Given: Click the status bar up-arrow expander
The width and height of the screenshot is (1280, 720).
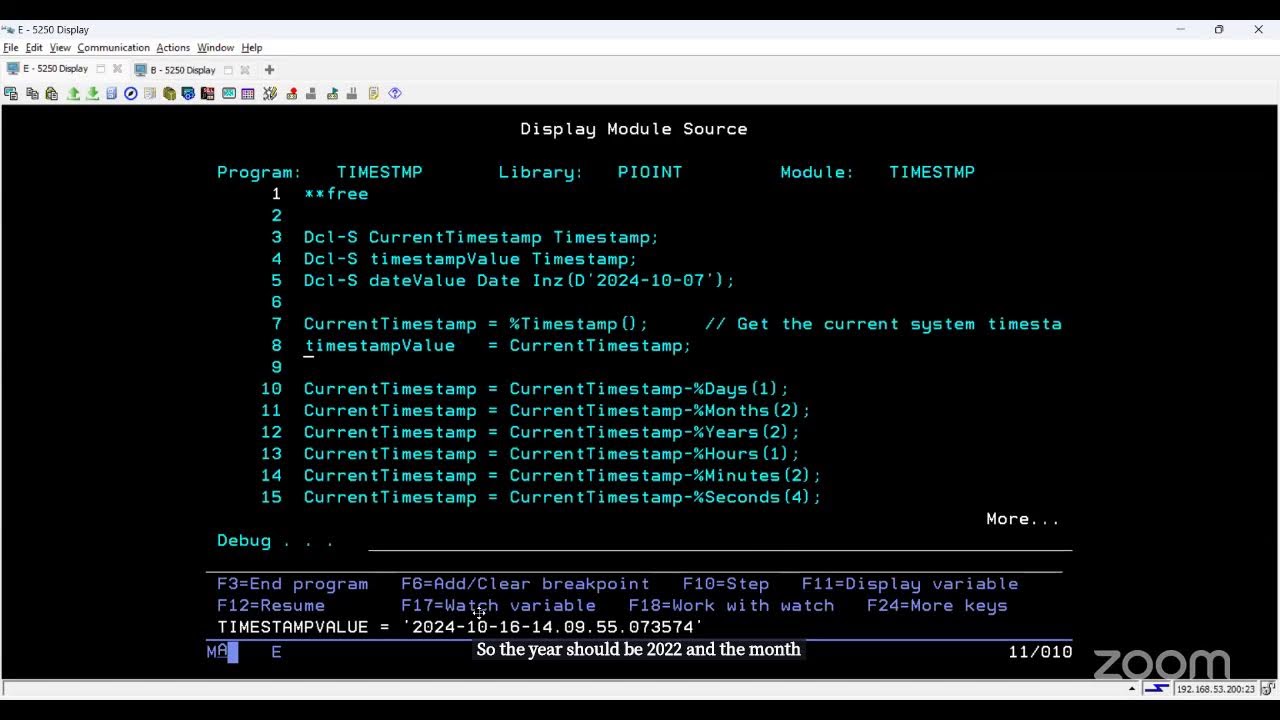Looking at the screenshot, I should 1132,689.
